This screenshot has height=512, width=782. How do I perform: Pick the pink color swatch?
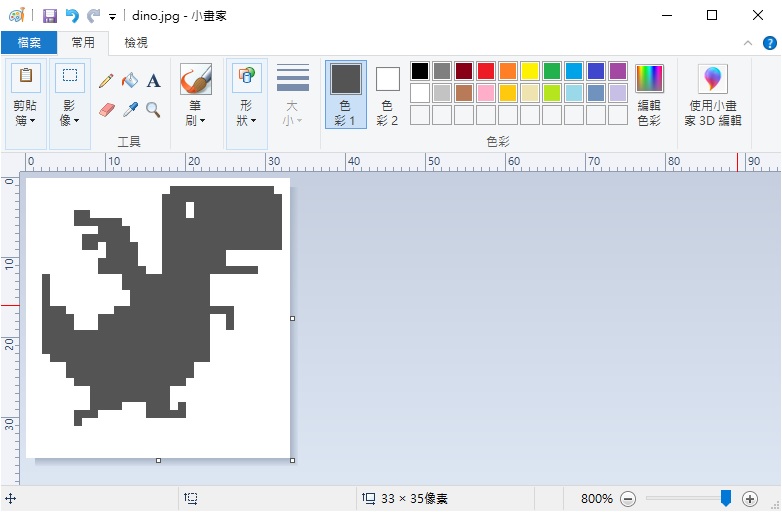click(x=486, y=93)
